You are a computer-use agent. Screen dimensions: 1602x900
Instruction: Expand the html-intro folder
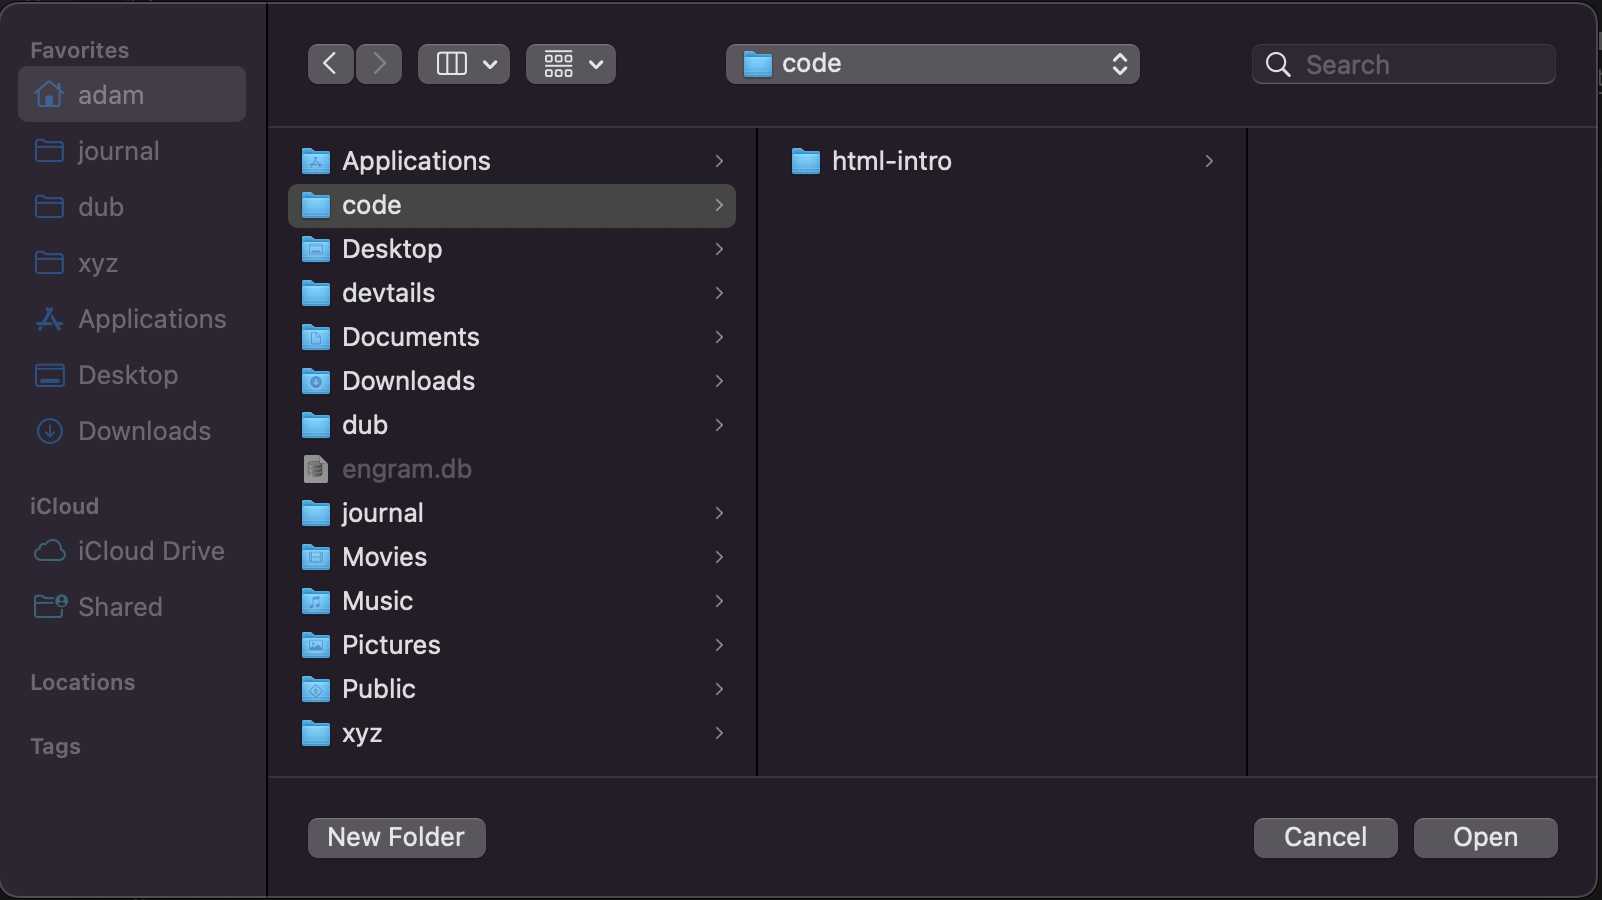point(1209,160)
